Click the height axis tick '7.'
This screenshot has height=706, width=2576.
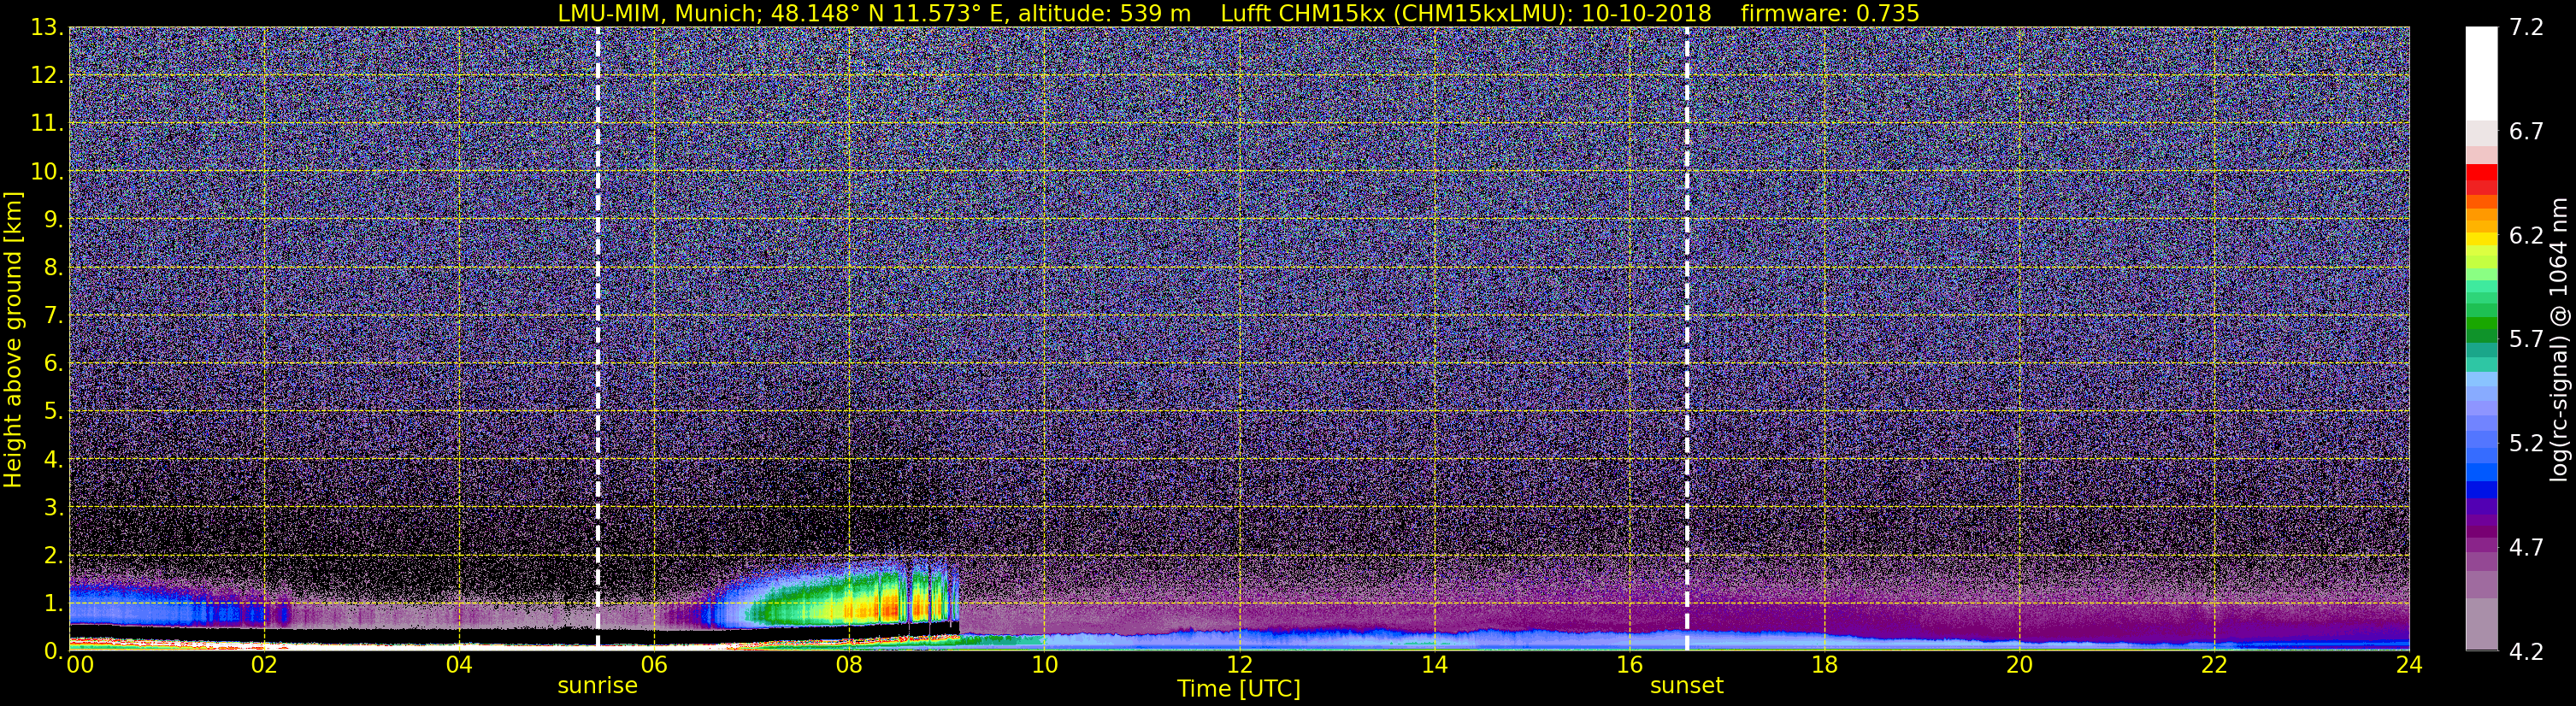pos(53,315)
